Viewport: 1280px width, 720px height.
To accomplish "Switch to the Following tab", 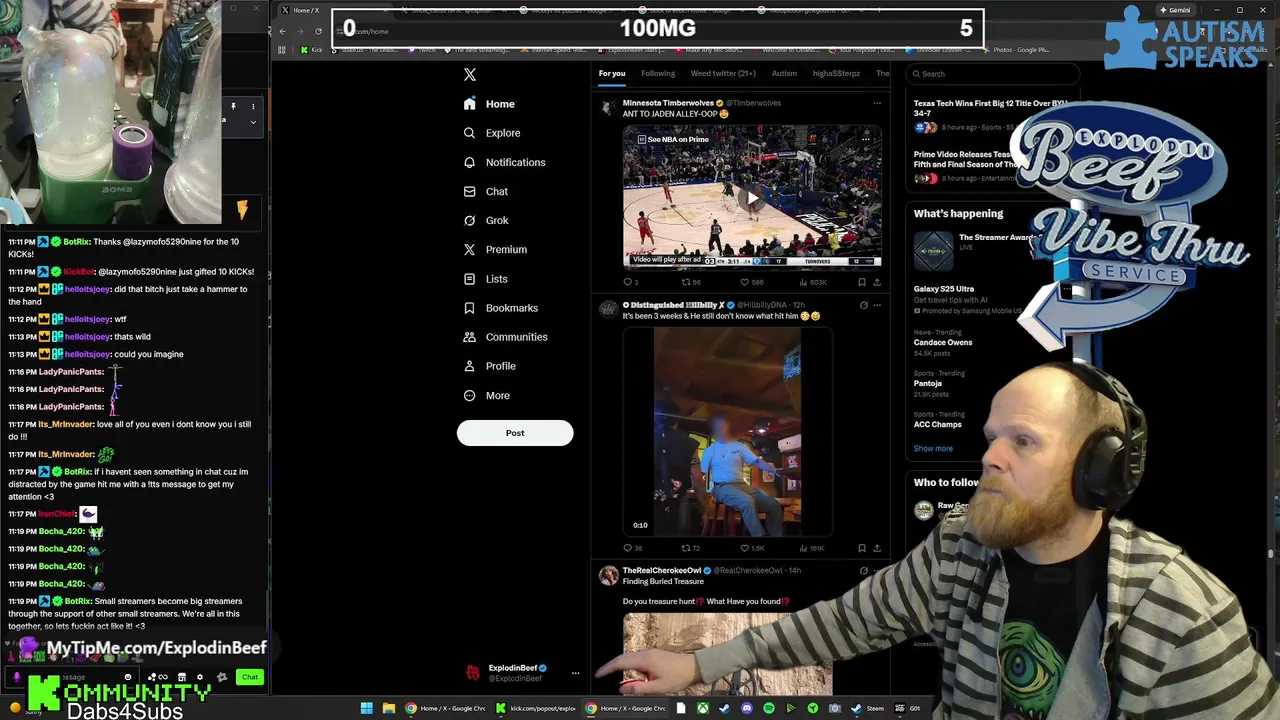I will (658, 73).
